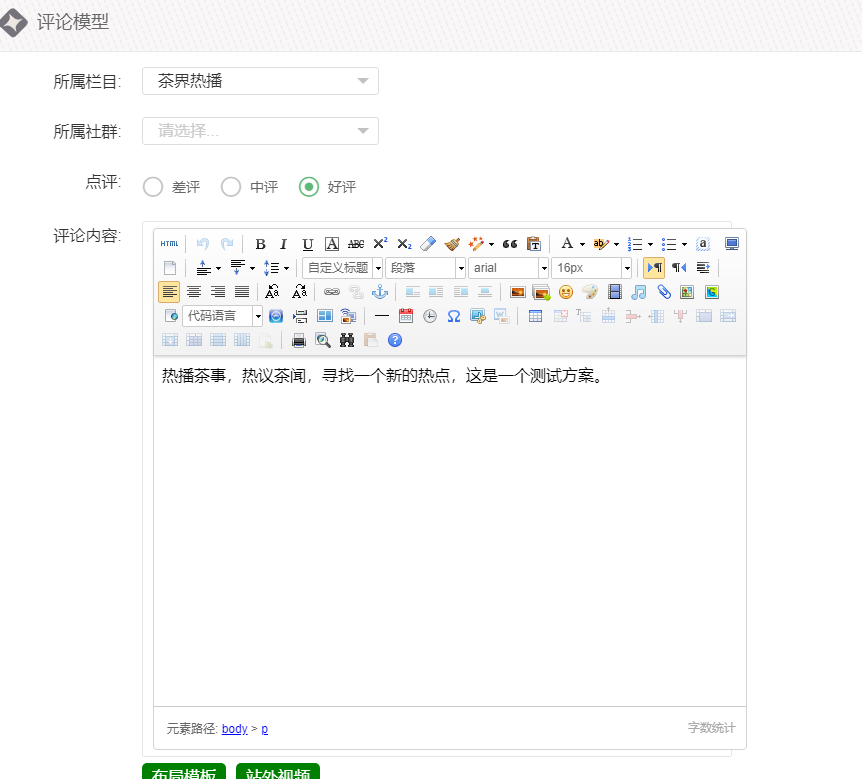Insert a hyperlink using the link icon
This screenshot has width=862, height=779.
332,292
